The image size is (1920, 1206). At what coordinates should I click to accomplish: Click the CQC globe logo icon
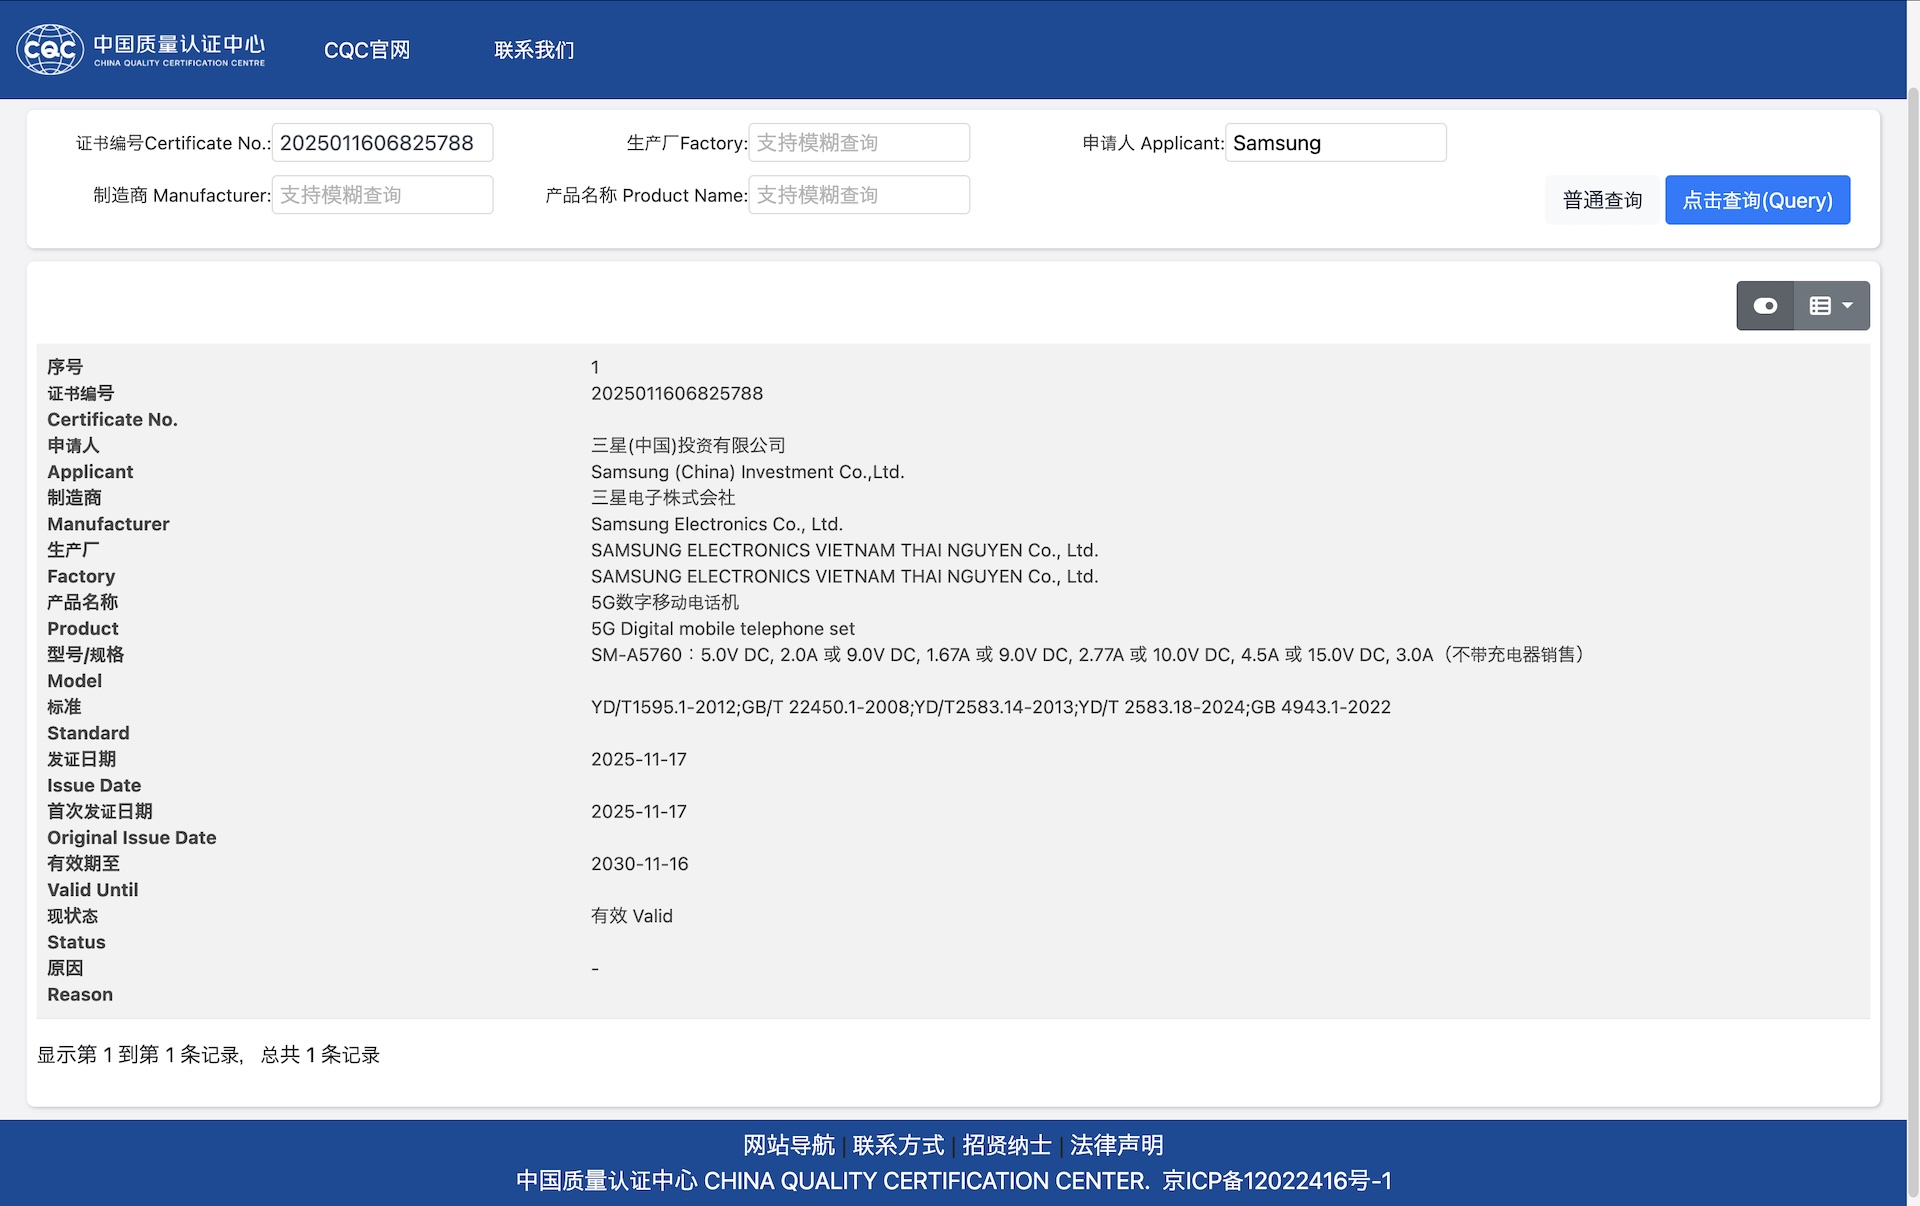(50, 50)
